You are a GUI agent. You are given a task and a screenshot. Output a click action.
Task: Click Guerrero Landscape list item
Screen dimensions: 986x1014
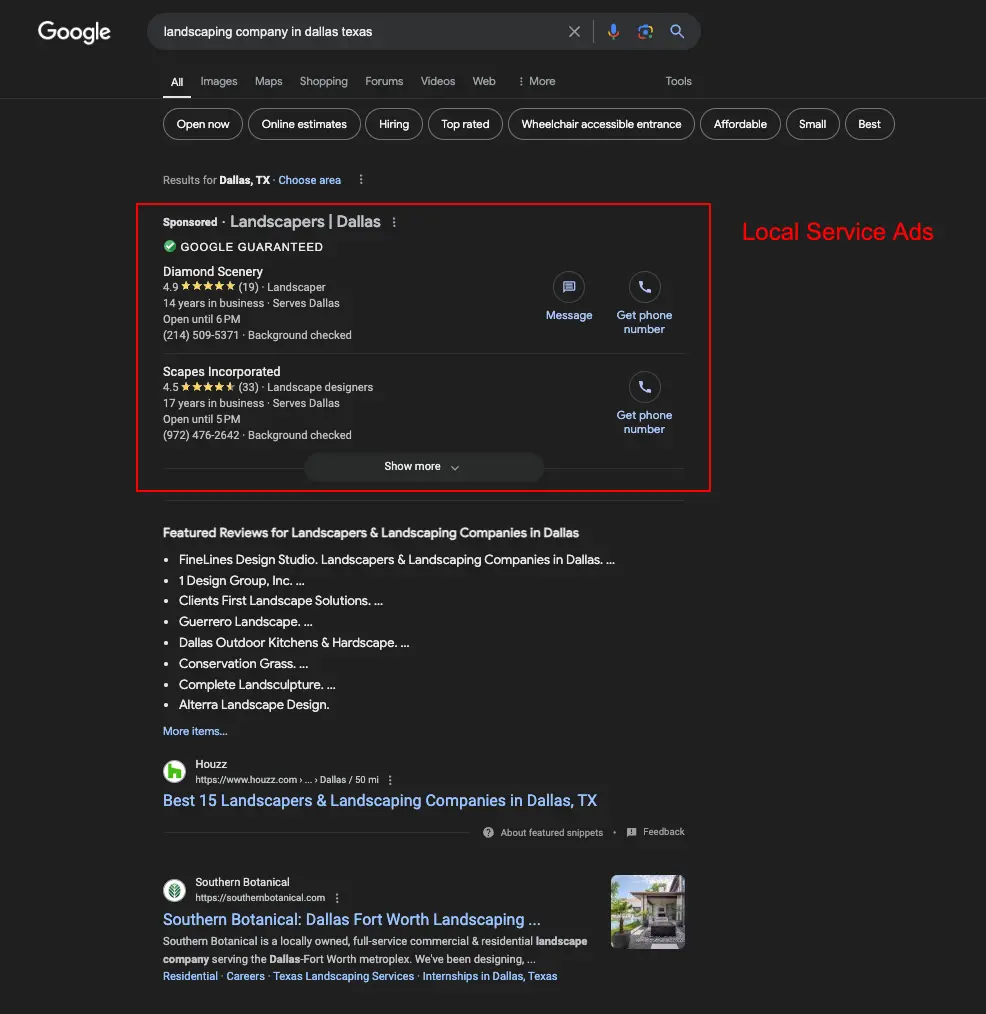[246, 622]
